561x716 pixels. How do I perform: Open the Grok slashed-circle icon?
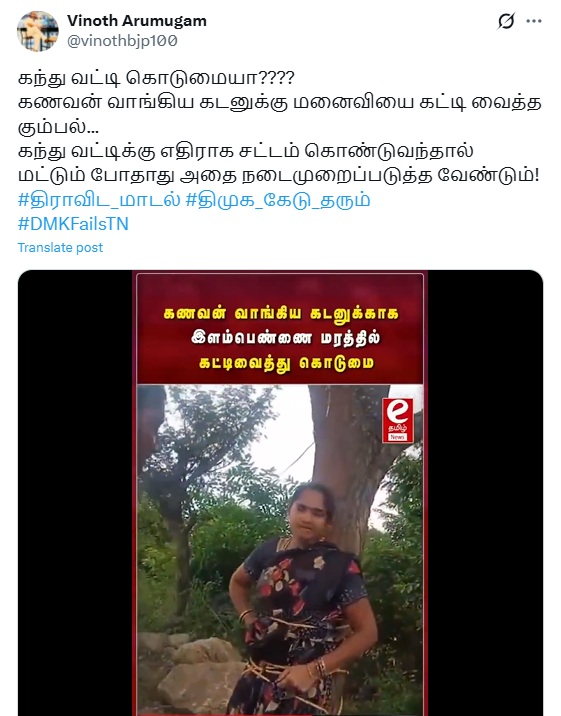(x=506, y=21)
